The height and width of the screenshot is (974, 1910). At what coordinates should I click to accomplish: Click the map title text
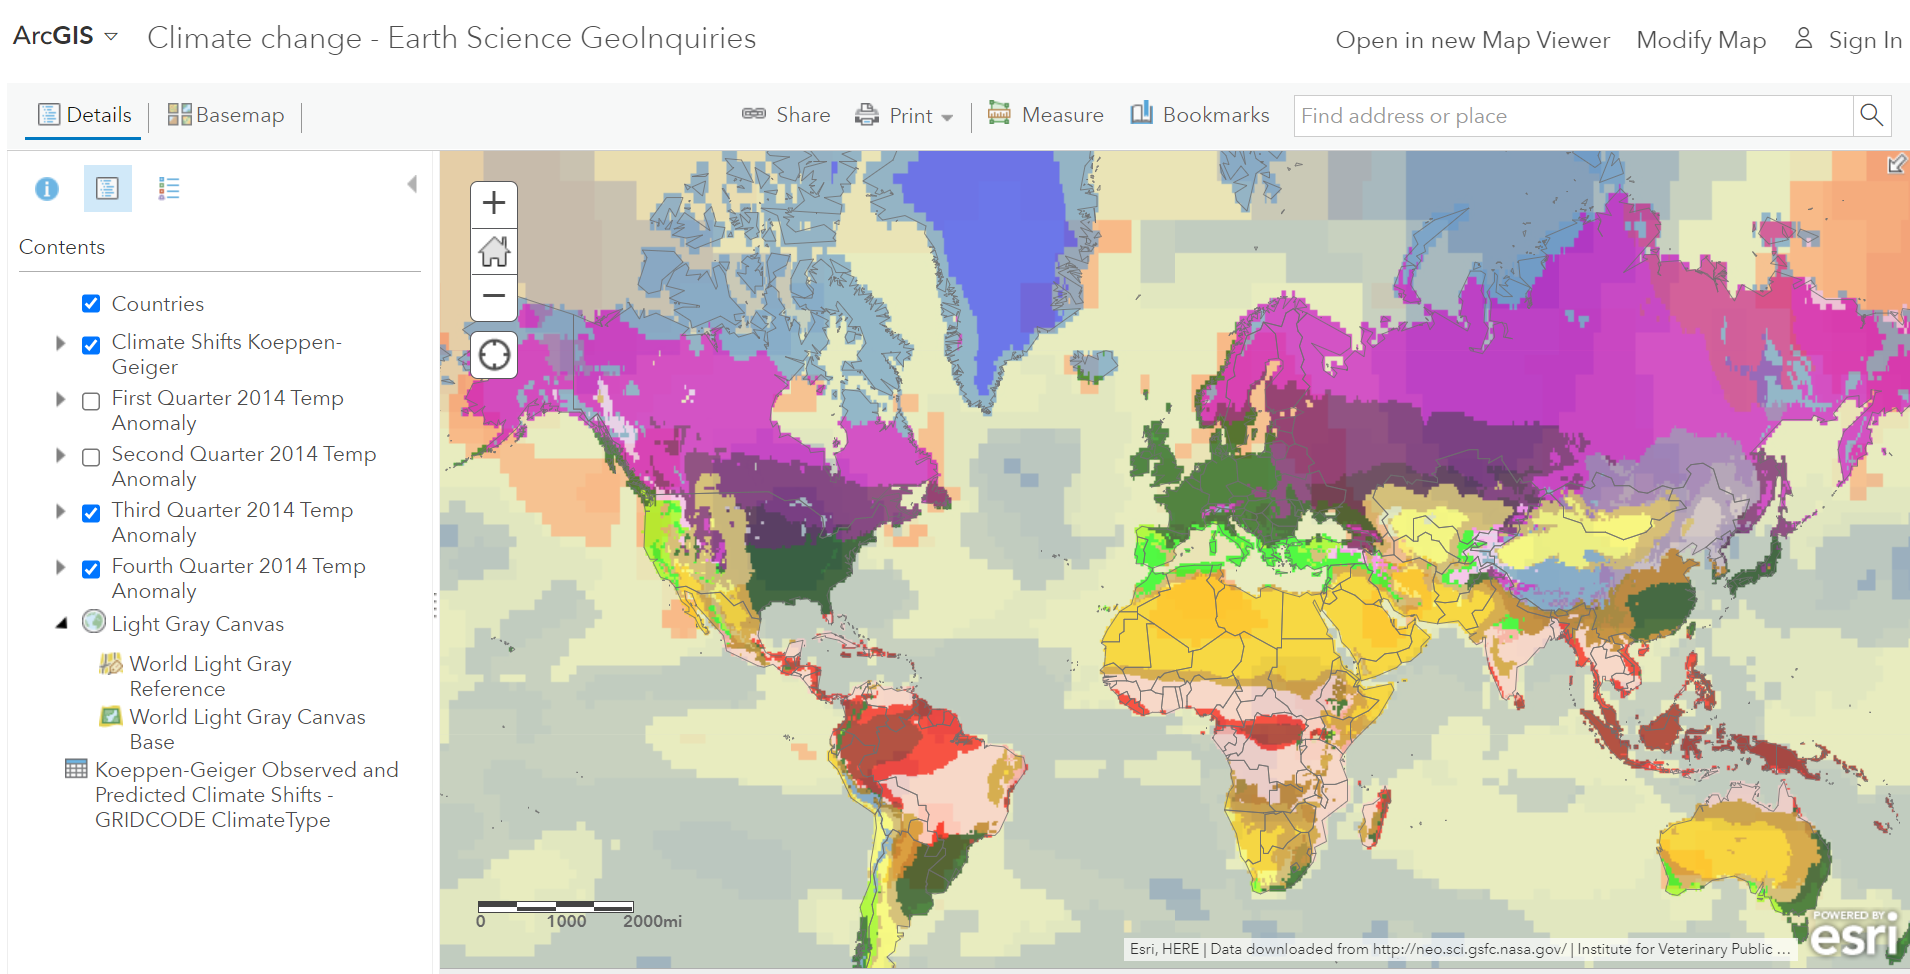click(452, 38)
